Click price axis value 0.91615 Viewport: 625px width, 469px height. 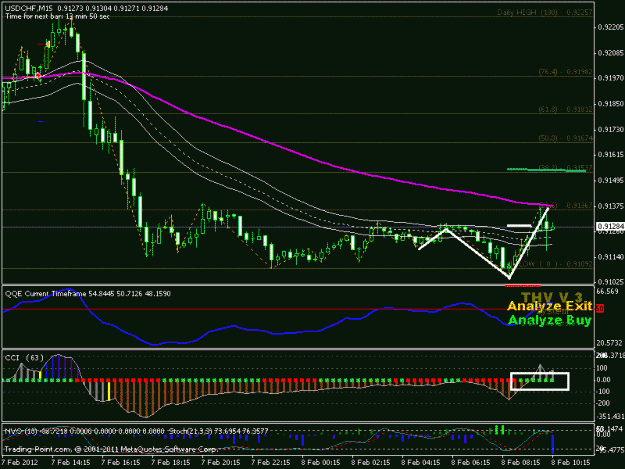tap(610, 155)
